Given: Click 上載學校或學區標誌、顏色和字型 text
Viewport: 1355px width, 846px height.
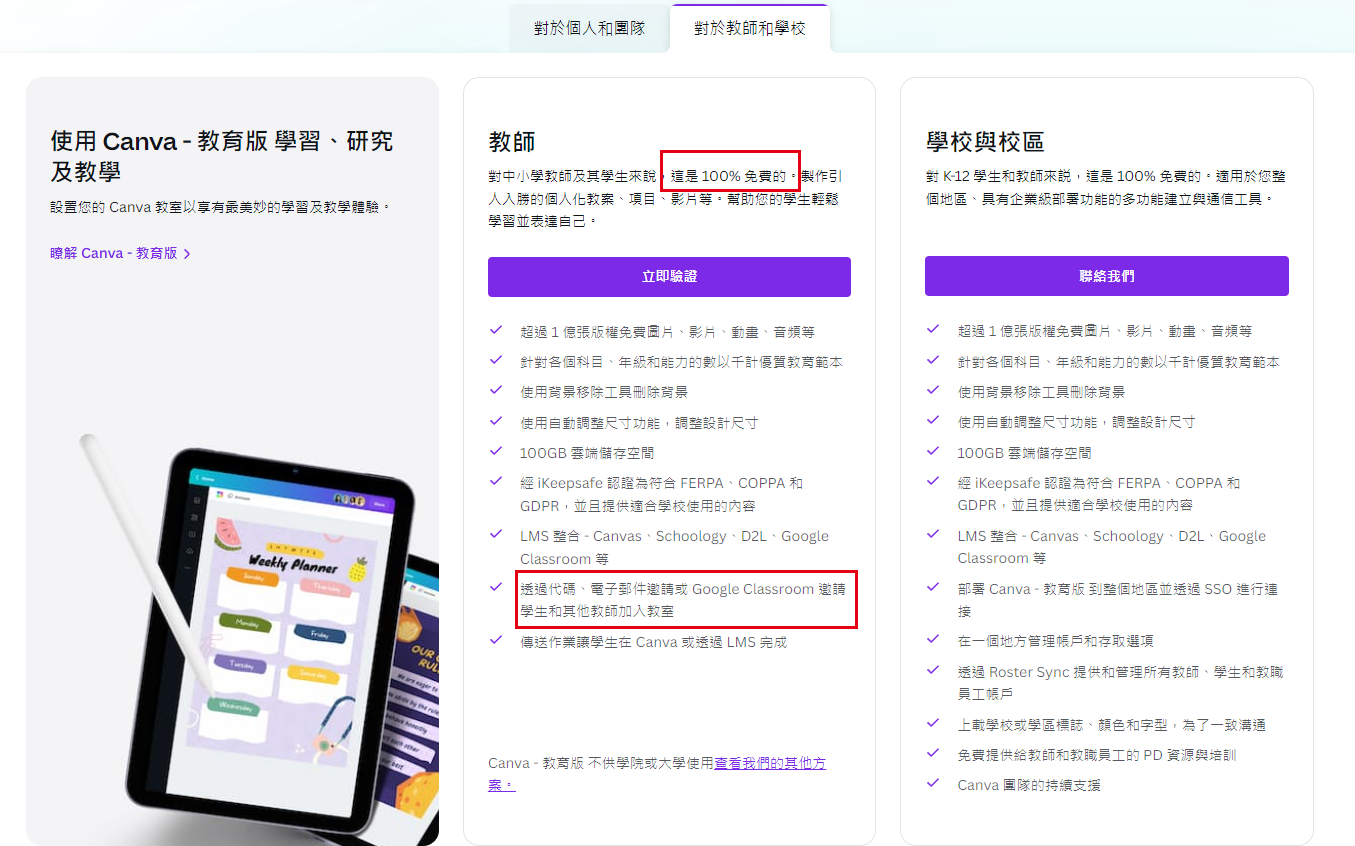Looking at the screenshot, I should pyautogui.click(x=1112, y=724).
